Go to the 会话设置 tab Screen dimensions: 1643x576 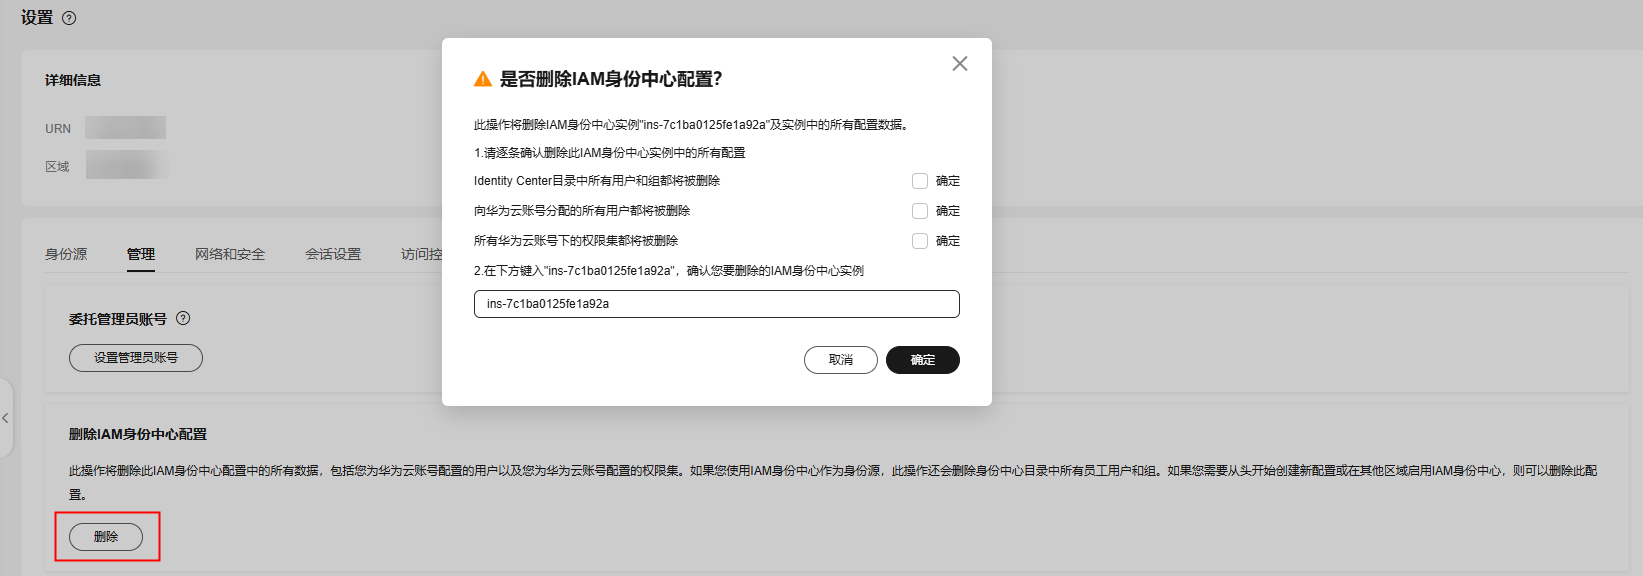click(333, 254)
